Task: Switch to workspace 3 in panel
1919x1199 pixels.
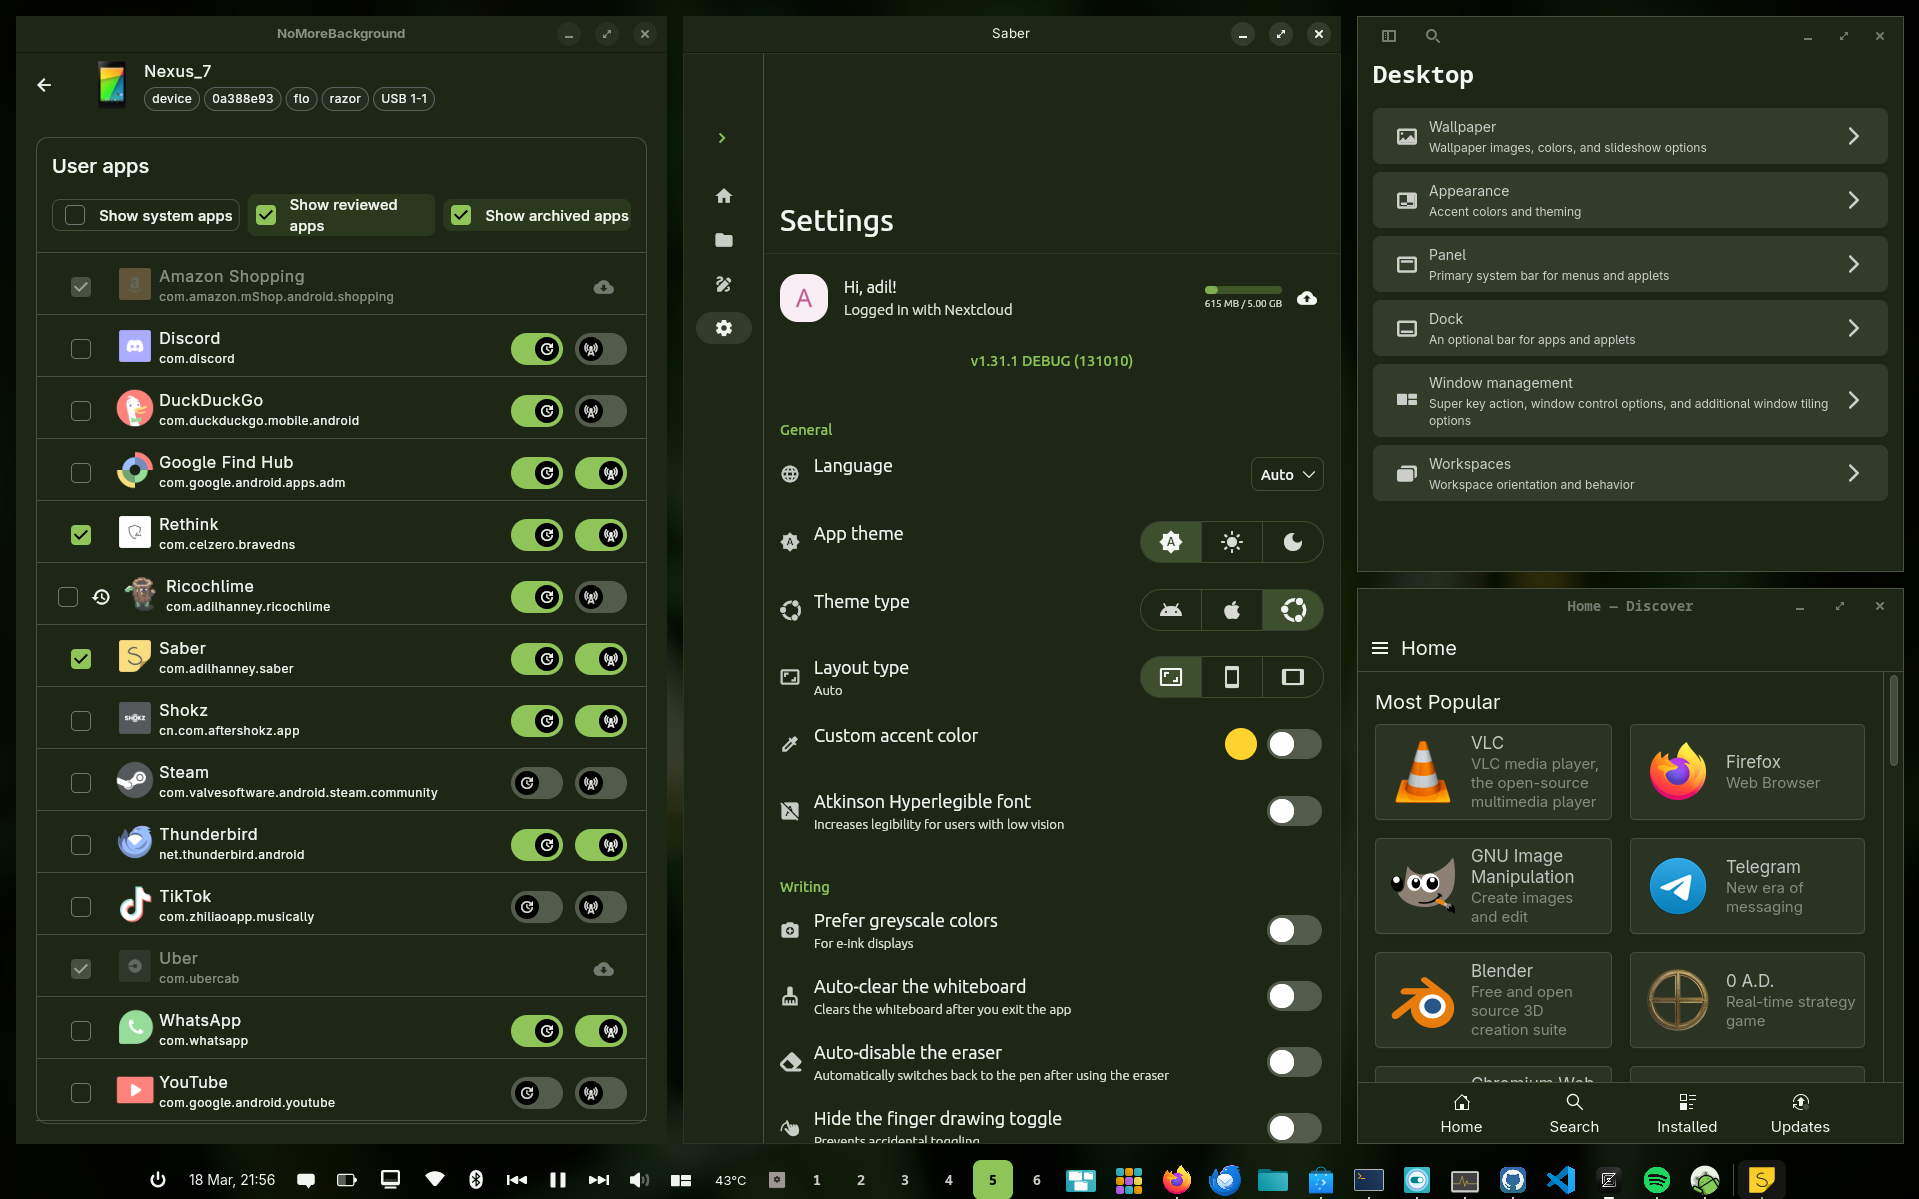Action: [905, 1180]
